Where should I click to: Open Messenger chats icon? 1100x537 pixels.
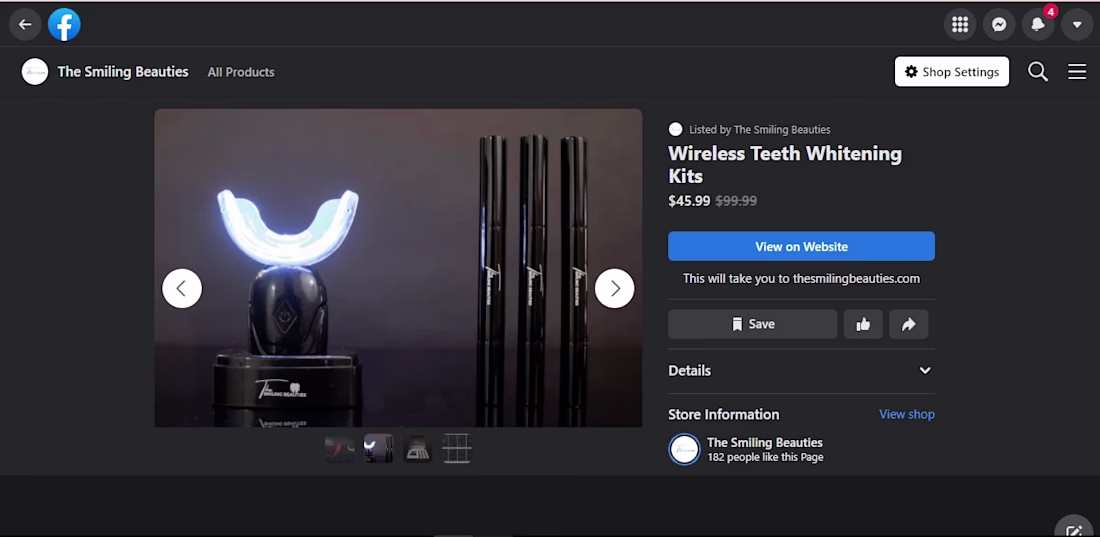pyautogui.click(x=999, y=25)
